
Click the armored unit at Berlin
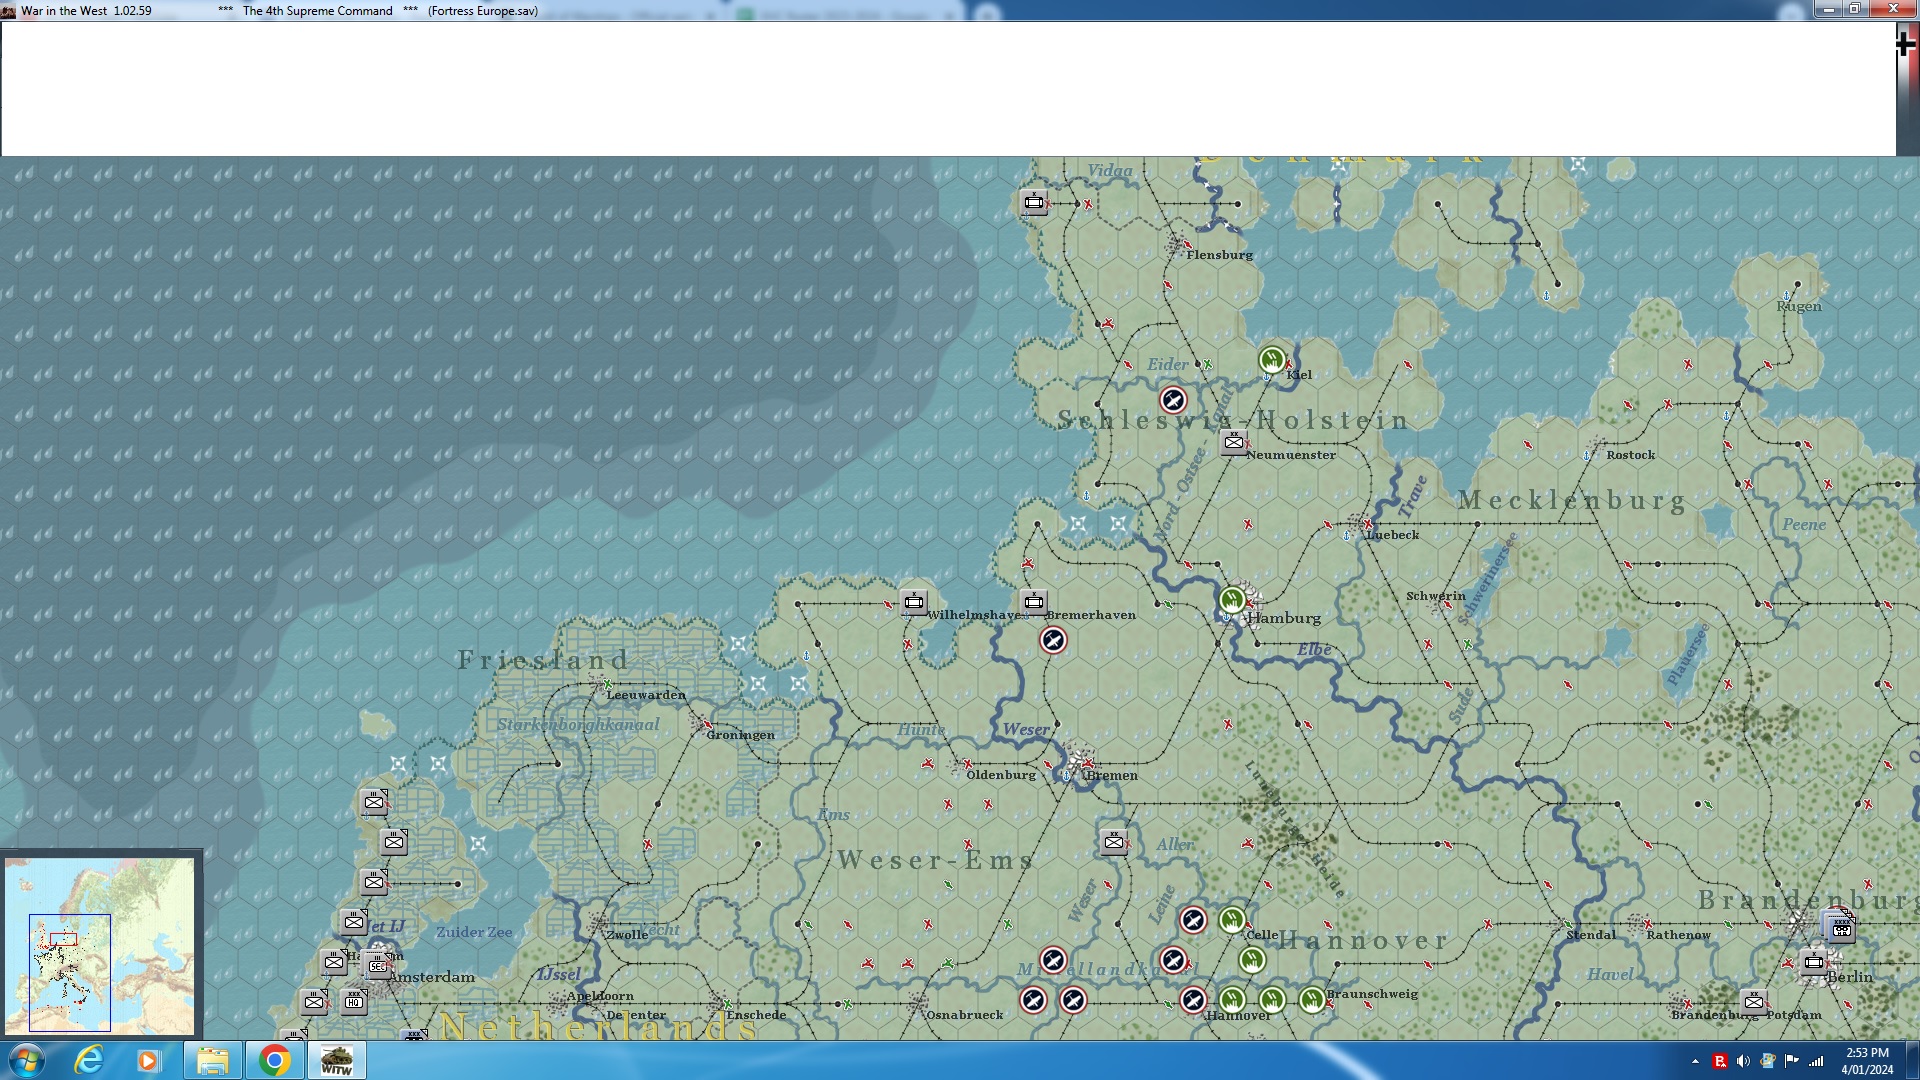click(1814, 963)
